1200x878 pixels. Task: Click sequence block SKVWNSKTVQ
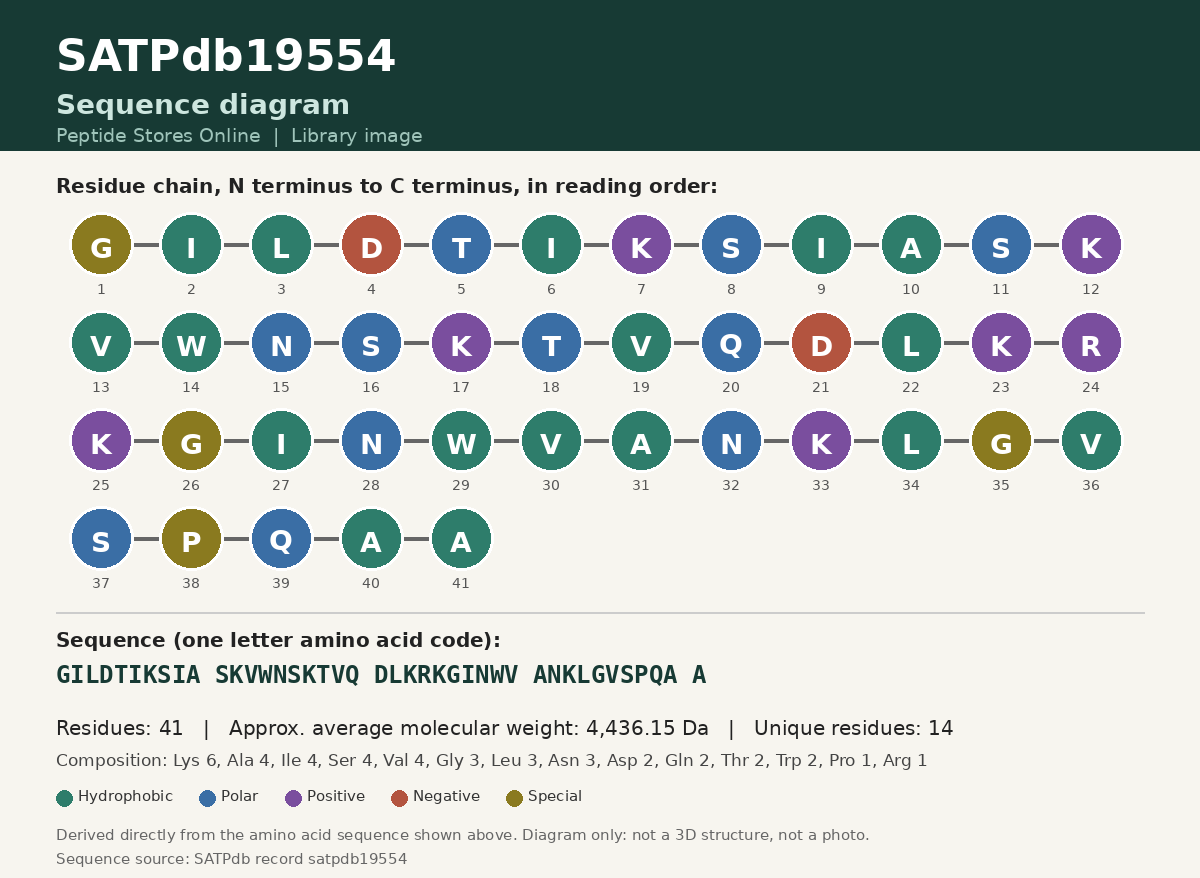[x=287, y=675]
